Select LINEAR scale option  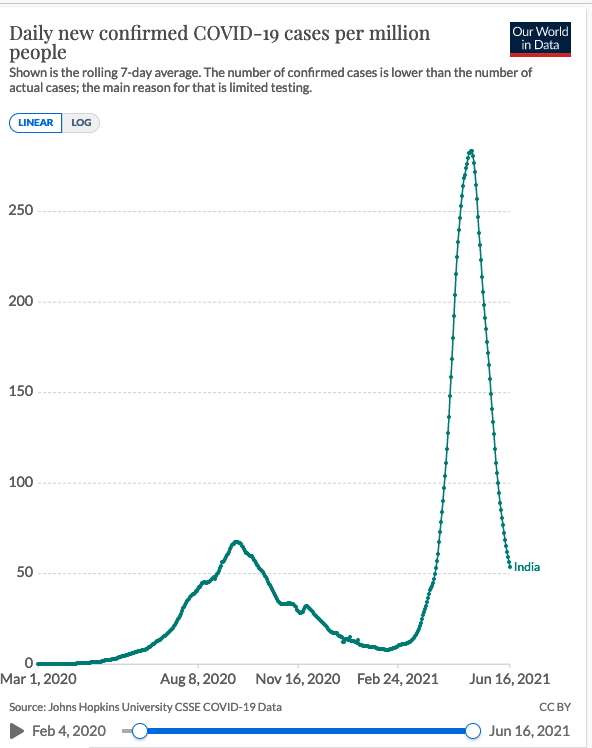click(35, 123)
